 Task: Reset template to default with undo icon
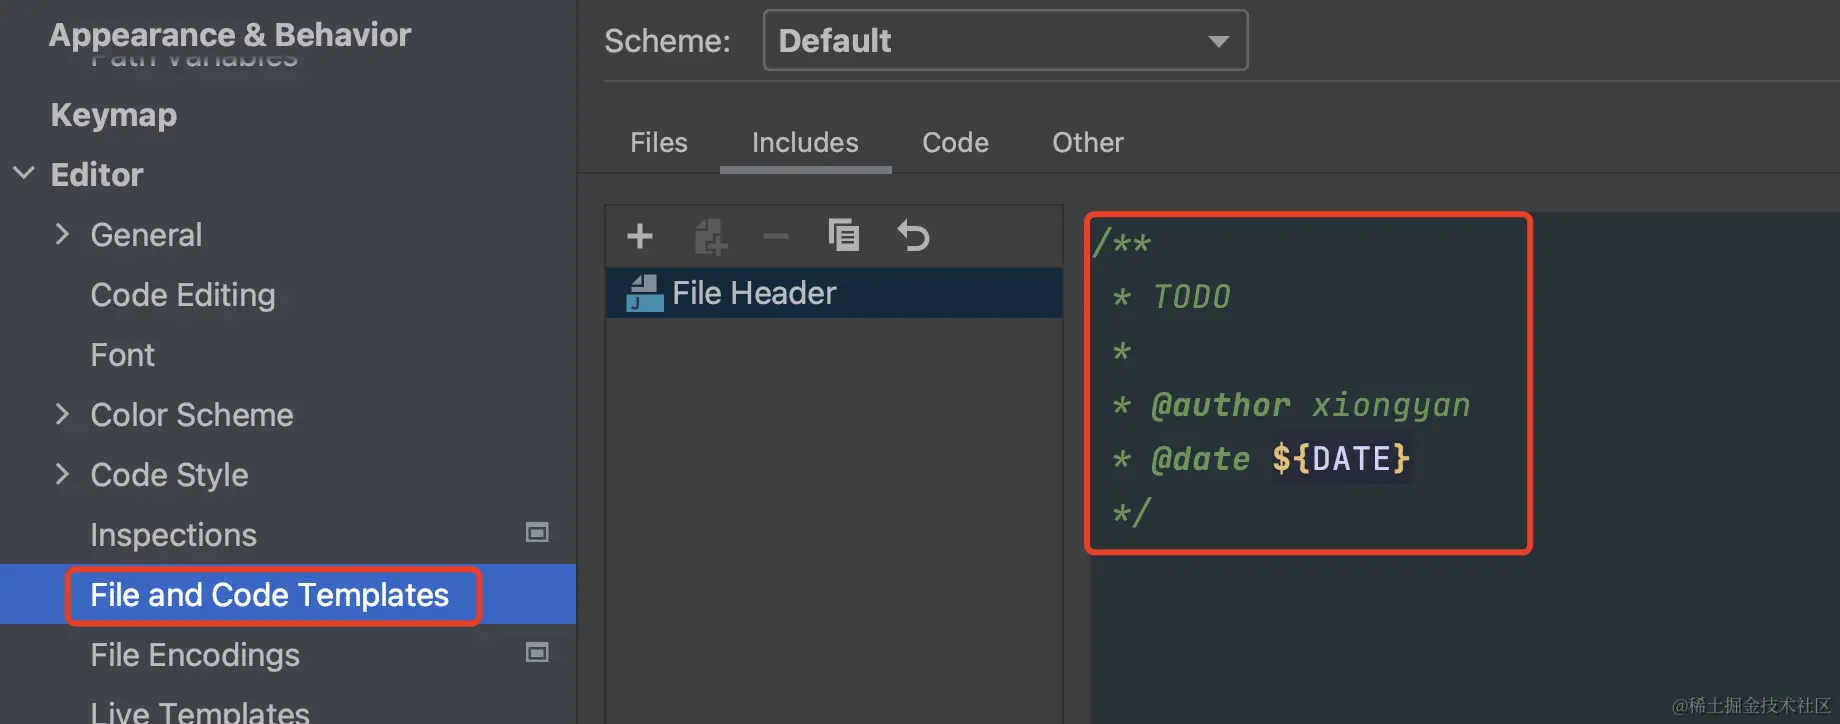[x=913, y=236]
